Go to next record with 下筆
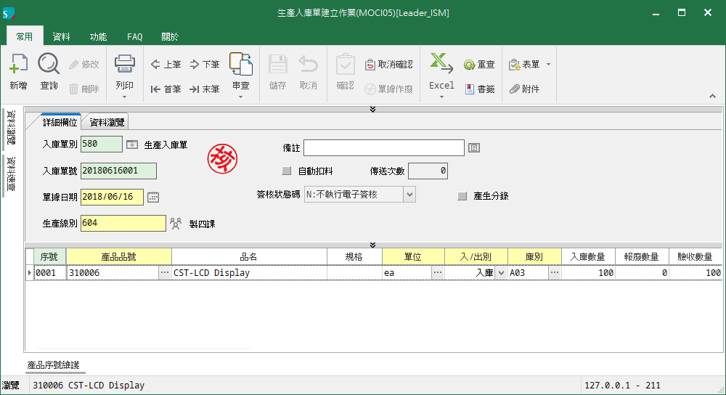The height and width of the screenshot is (395, 726). (x=205, y=64)
